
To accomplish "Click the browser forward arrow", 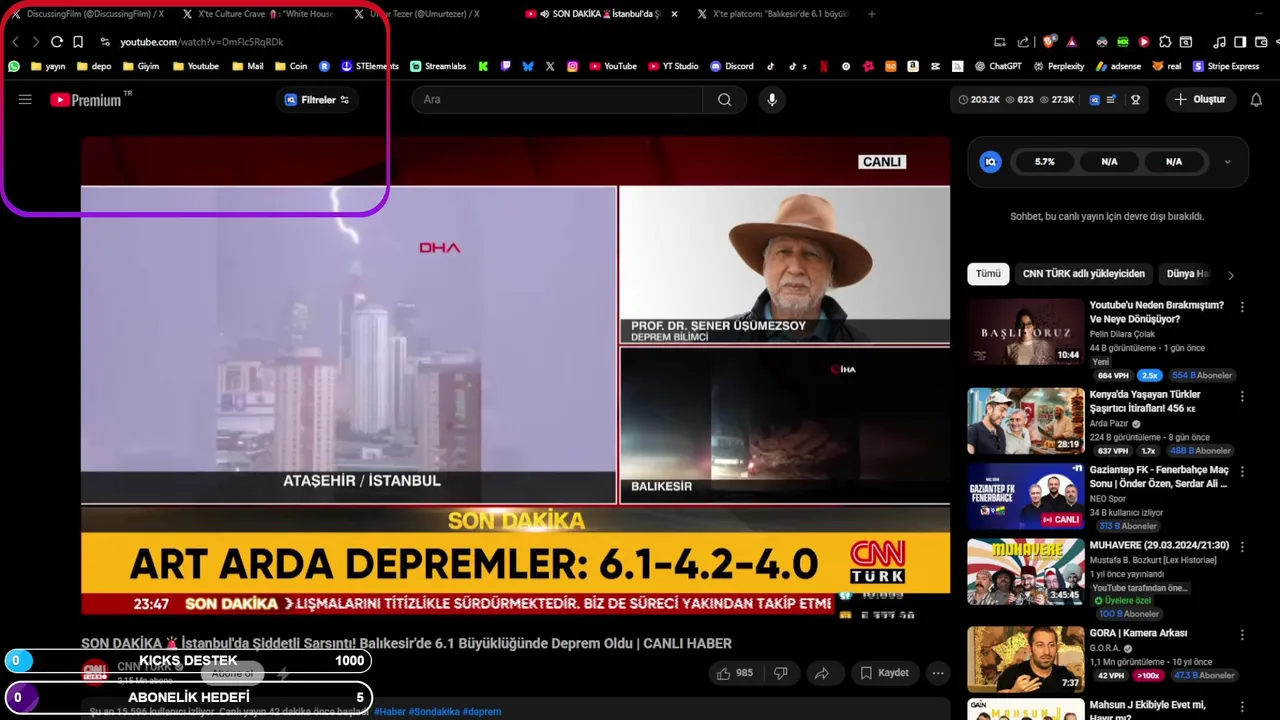I will pyautogui.click(x=35, y=42).
